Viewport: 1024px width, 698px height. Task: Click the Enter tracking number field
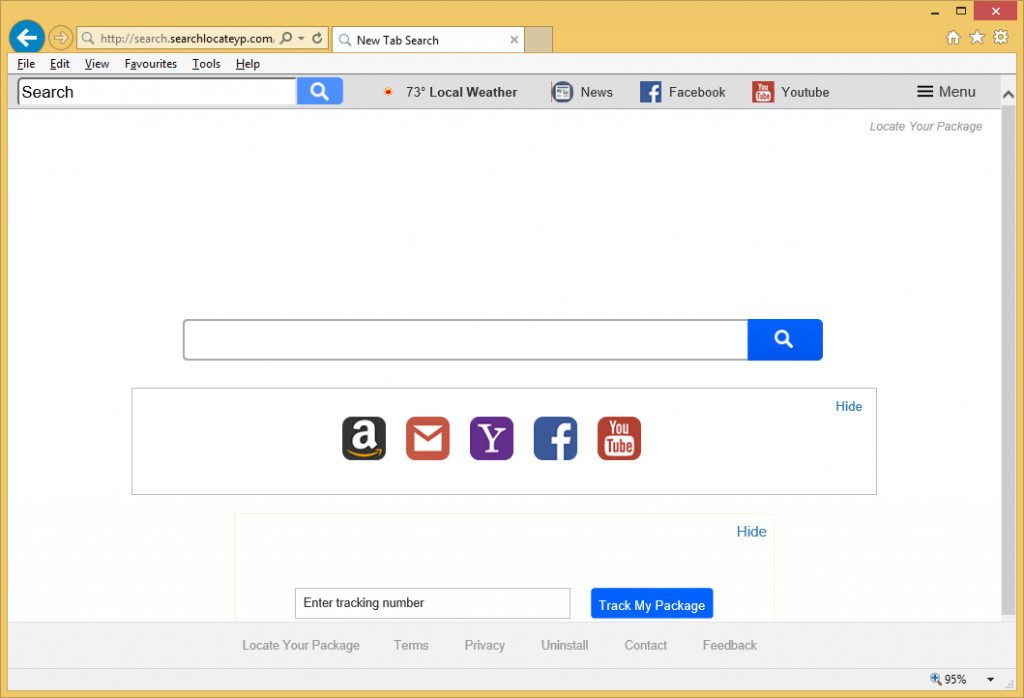point(432,603)
